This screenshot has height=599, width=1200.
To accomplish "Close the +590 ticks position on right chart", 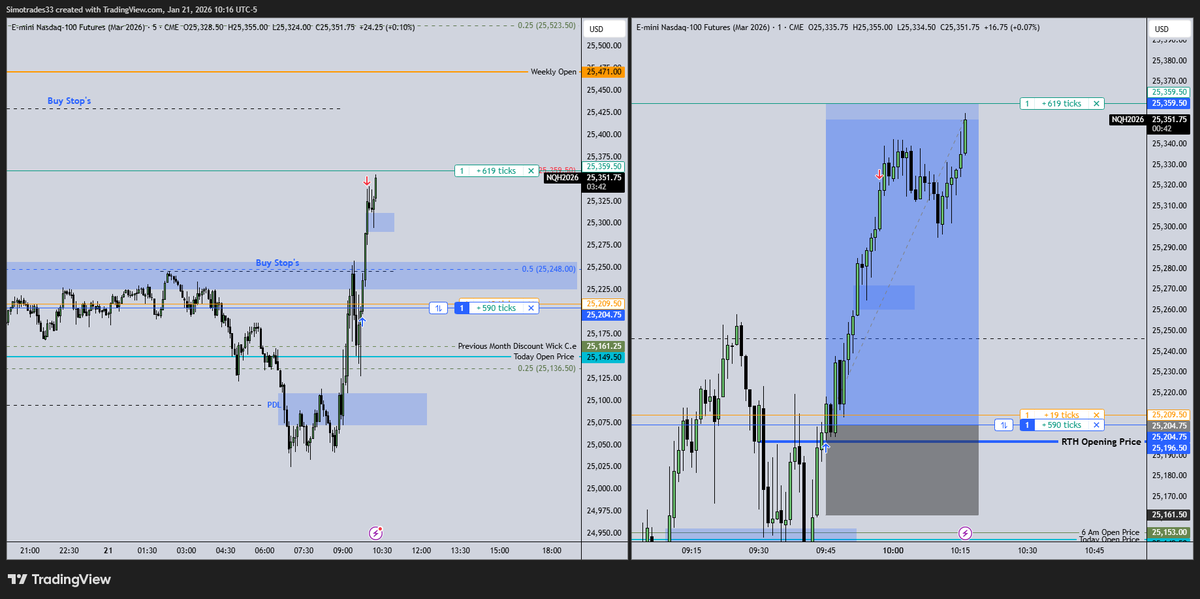I will (x=1096, y=425).
